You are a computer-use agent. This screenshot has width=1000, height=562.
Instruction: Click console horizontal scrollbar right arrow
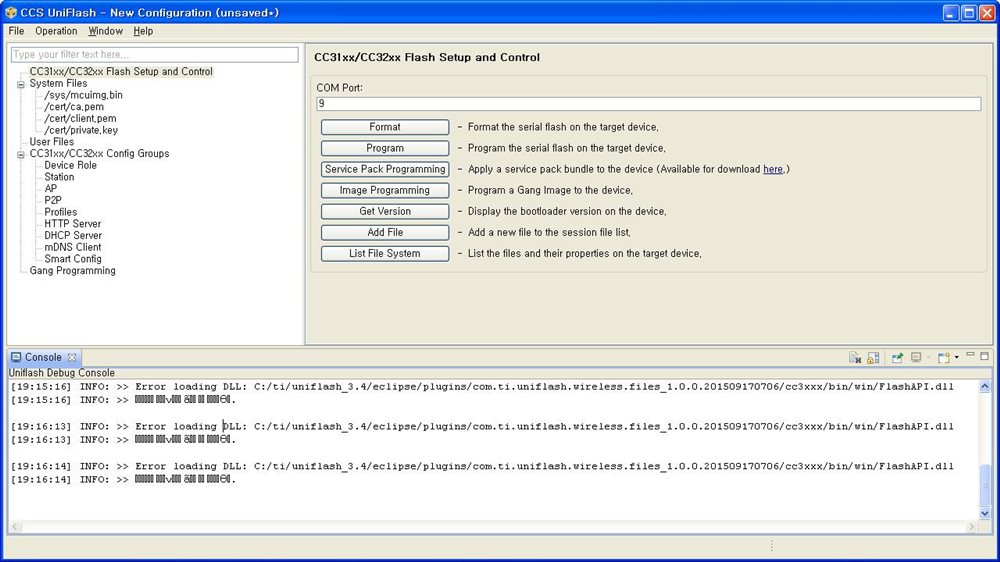point(971,527)
